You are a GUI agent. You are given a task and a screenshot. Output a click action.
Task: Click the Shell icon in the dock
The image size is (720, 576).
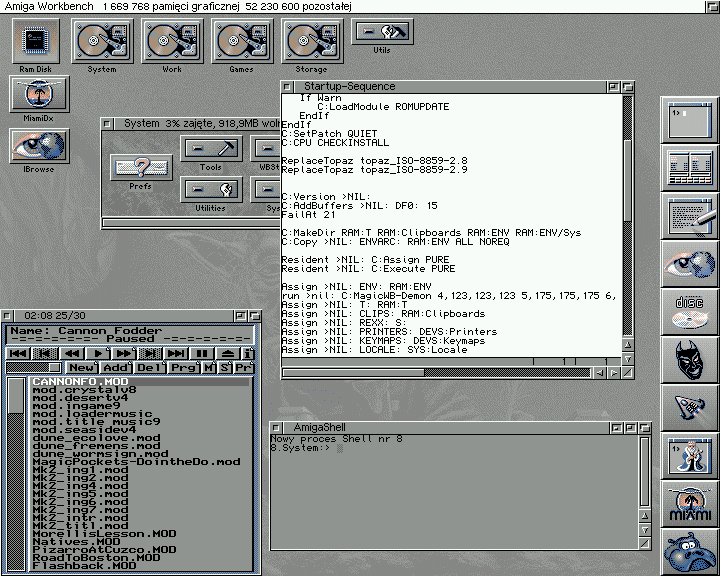tap(689, 120)
